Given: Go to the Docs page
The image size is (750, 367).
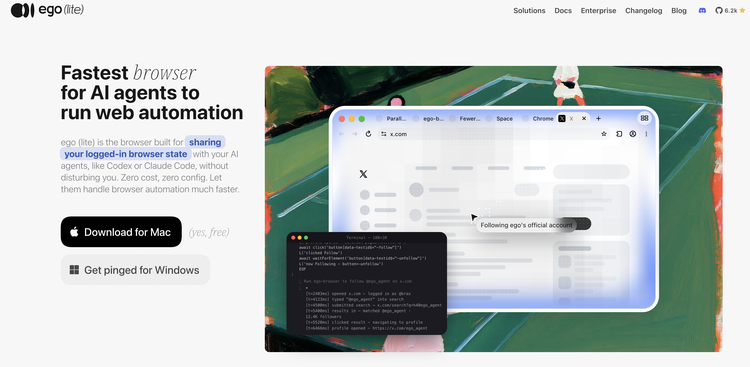Looking at the screenshot, I should [x=563, y=11].
